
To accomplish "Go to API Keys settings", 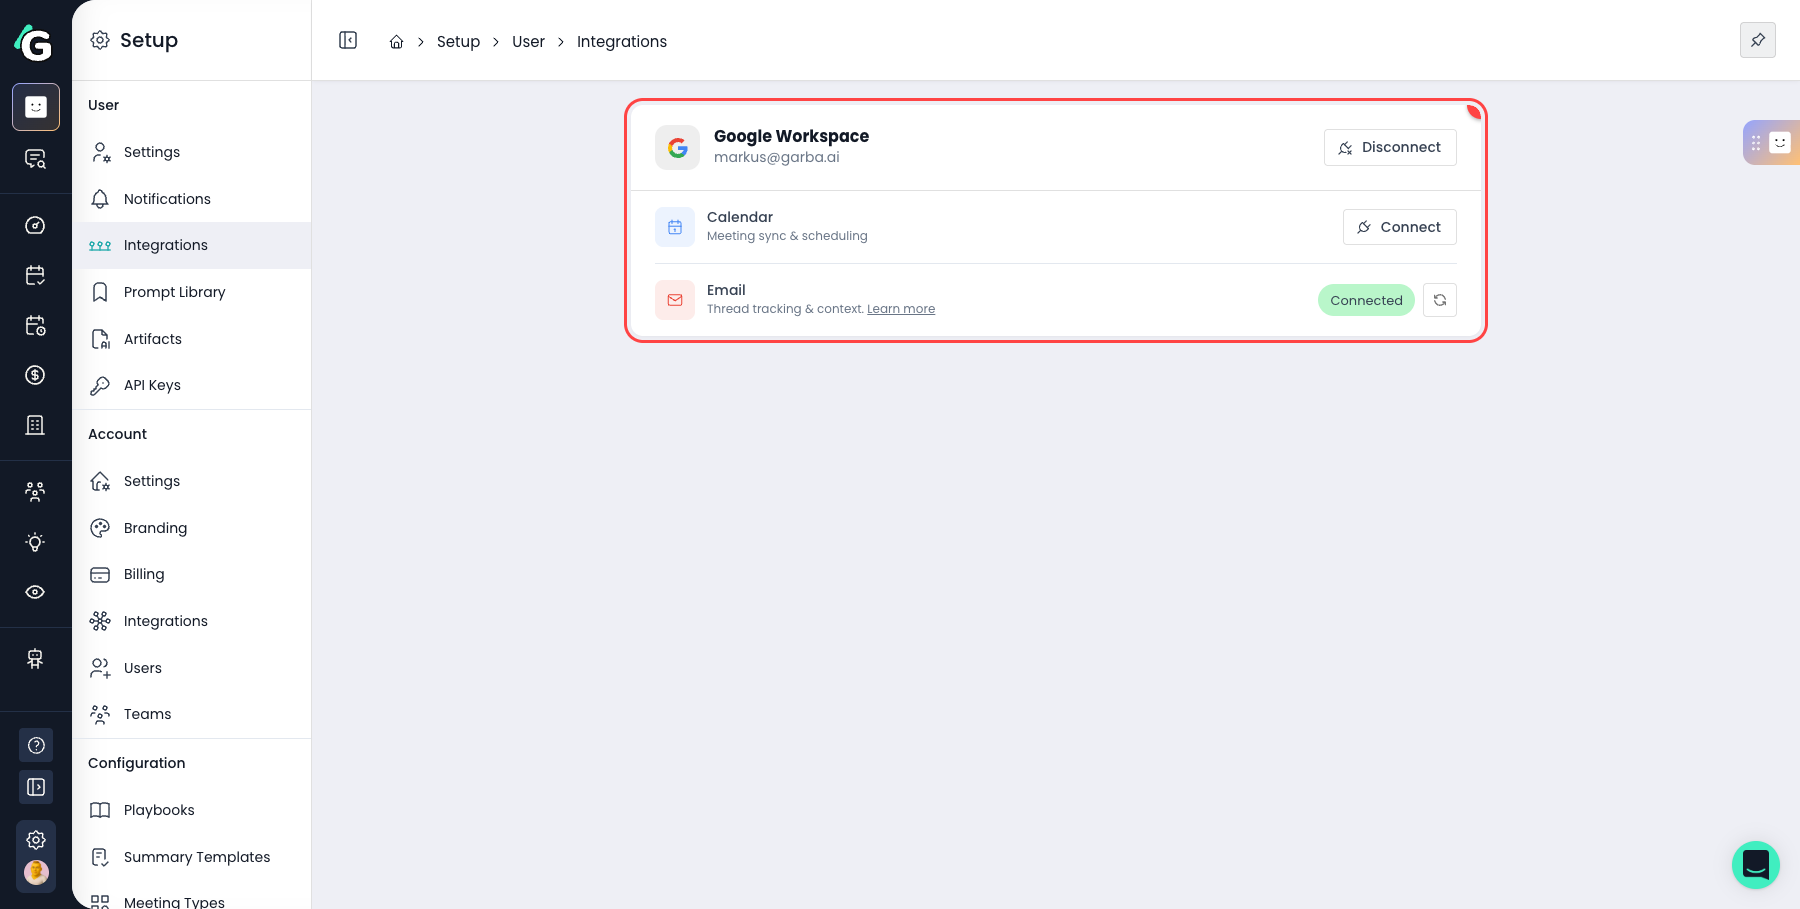I will coord(152,385).
